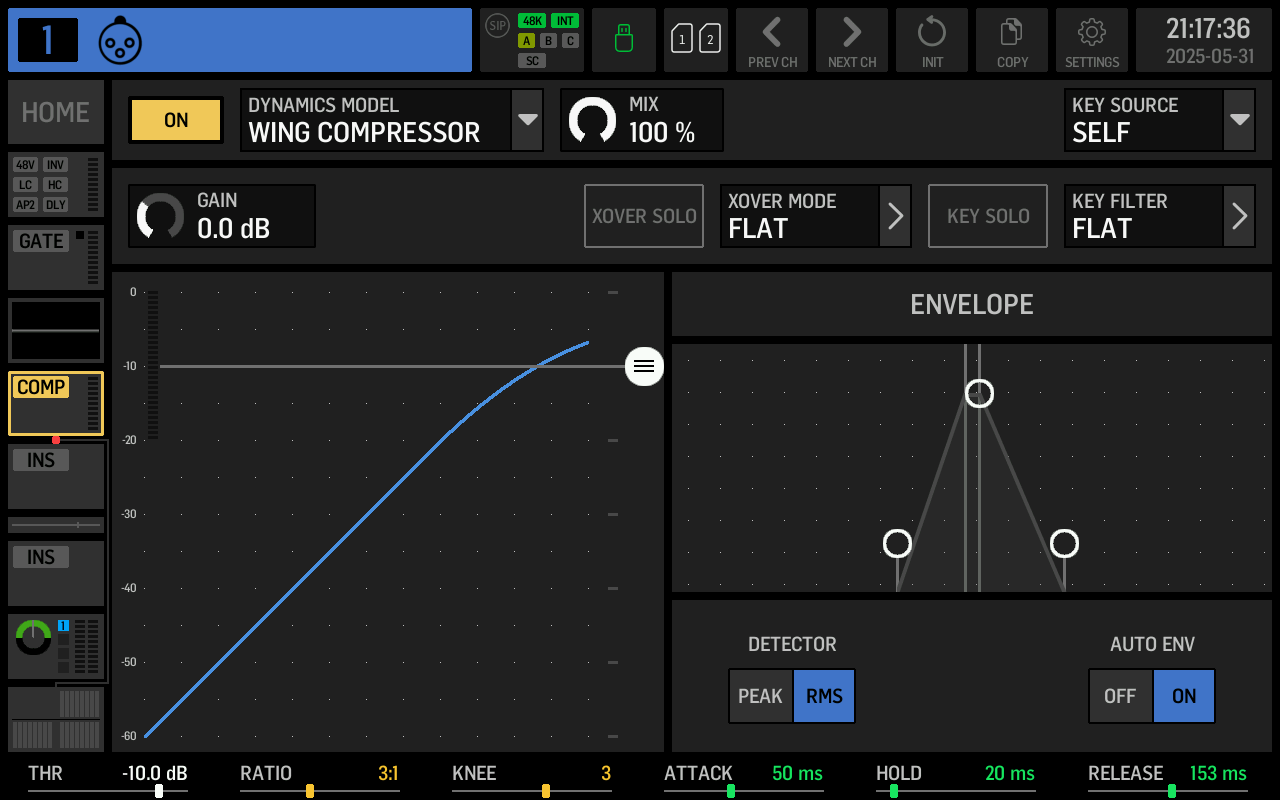
Task: Expand the XOVER MODE options
Action: 895,216
